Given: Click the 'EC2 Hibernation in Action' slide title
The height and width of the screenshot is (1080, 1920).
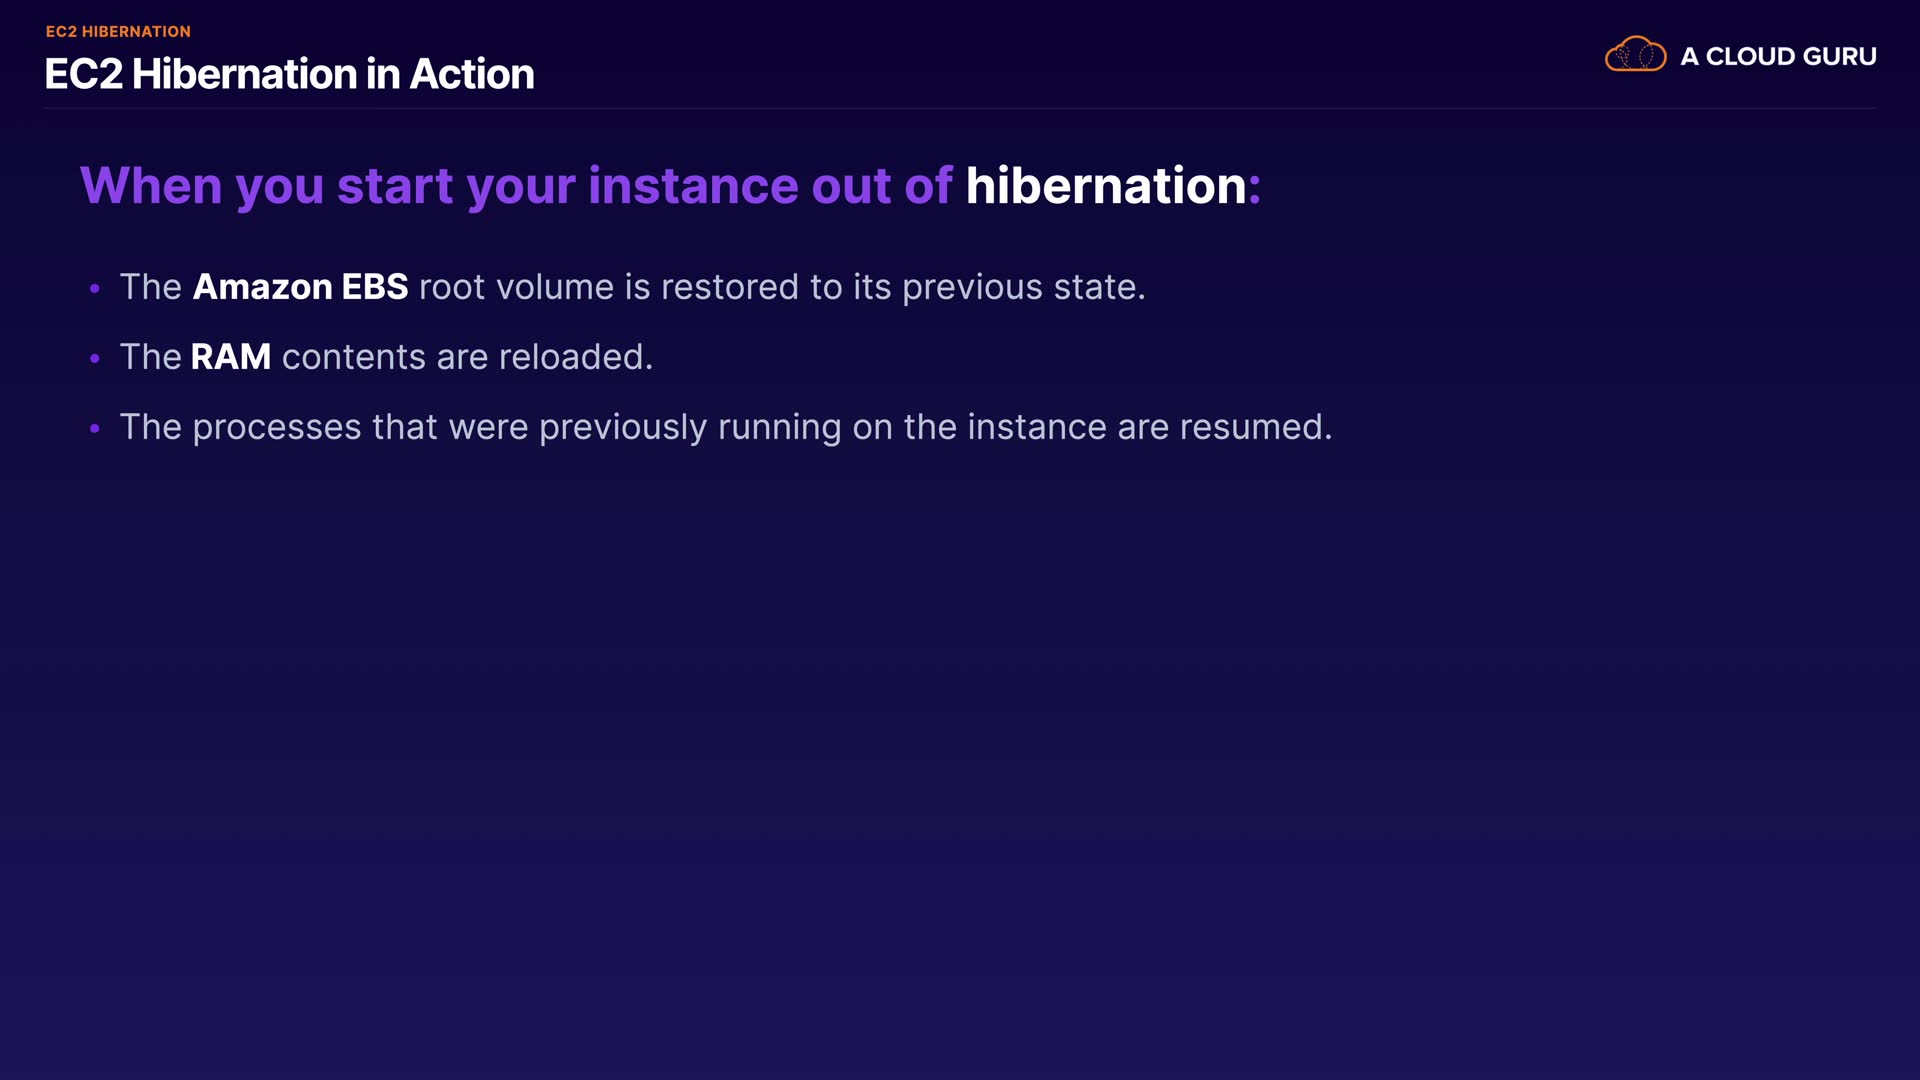Looking at the screenshot, I should click(x=289, y=74).
